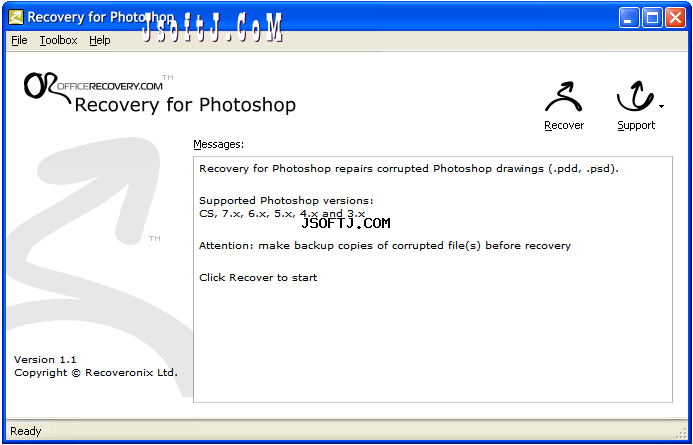Click the 'Supported Photoshop versions:' line
This screenshot has width=693, height=445.
tap(286, 201)
